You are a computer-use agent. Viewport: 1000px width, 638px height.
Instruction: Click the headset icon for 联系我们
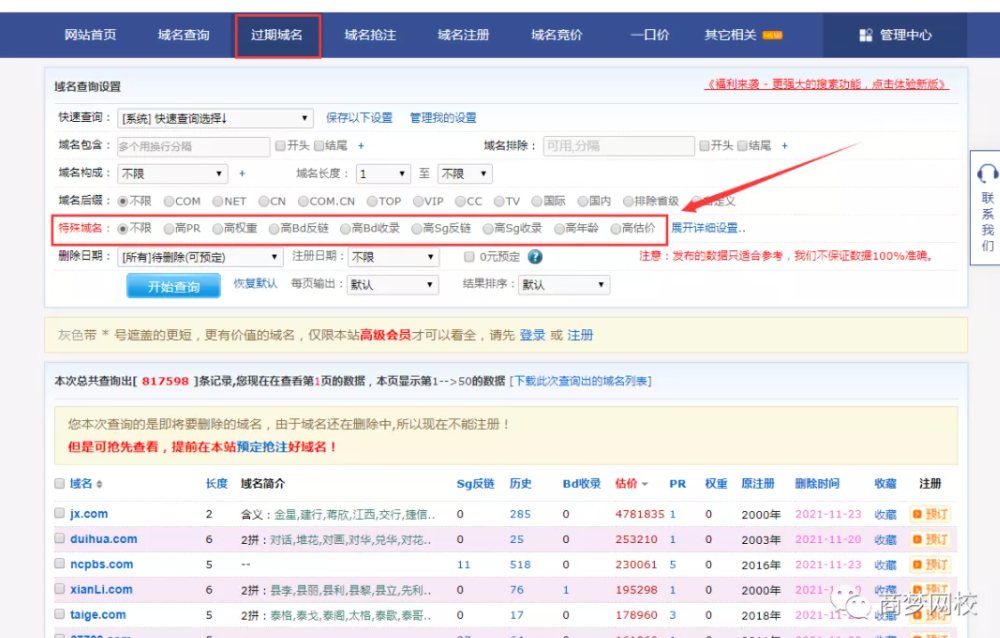click(x=987, y=173)
